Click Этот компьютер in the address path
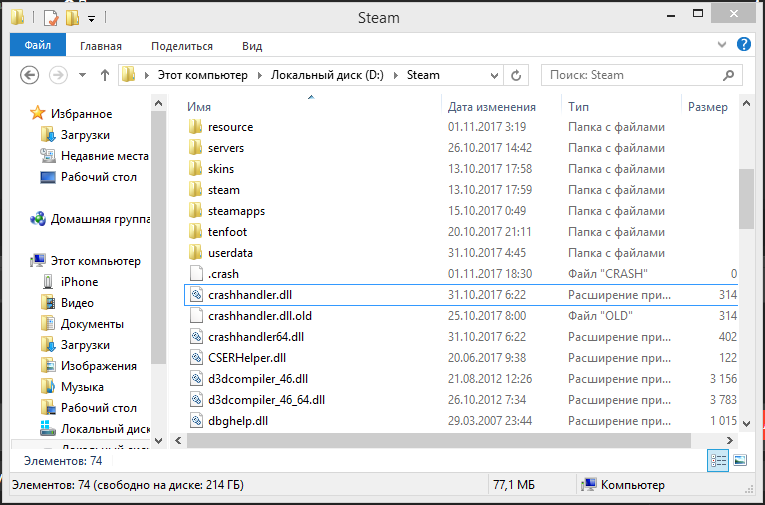 point(202,75)
